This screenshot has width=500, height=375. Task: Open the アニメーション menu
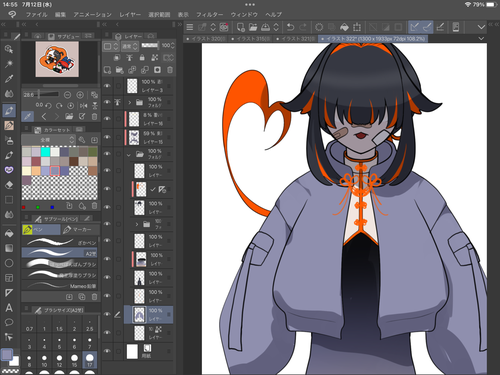point(92,15)
